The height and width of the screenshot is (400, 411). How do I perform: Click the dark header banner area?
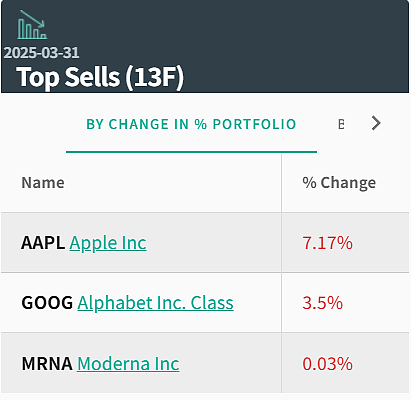pos(205,46)
